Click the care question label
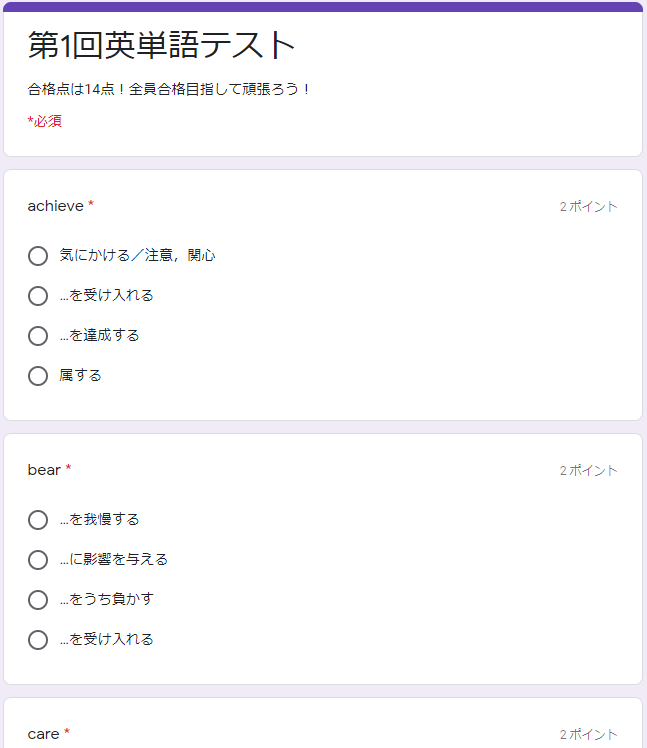Screen dimensions: 647x748 coord(43,734)
